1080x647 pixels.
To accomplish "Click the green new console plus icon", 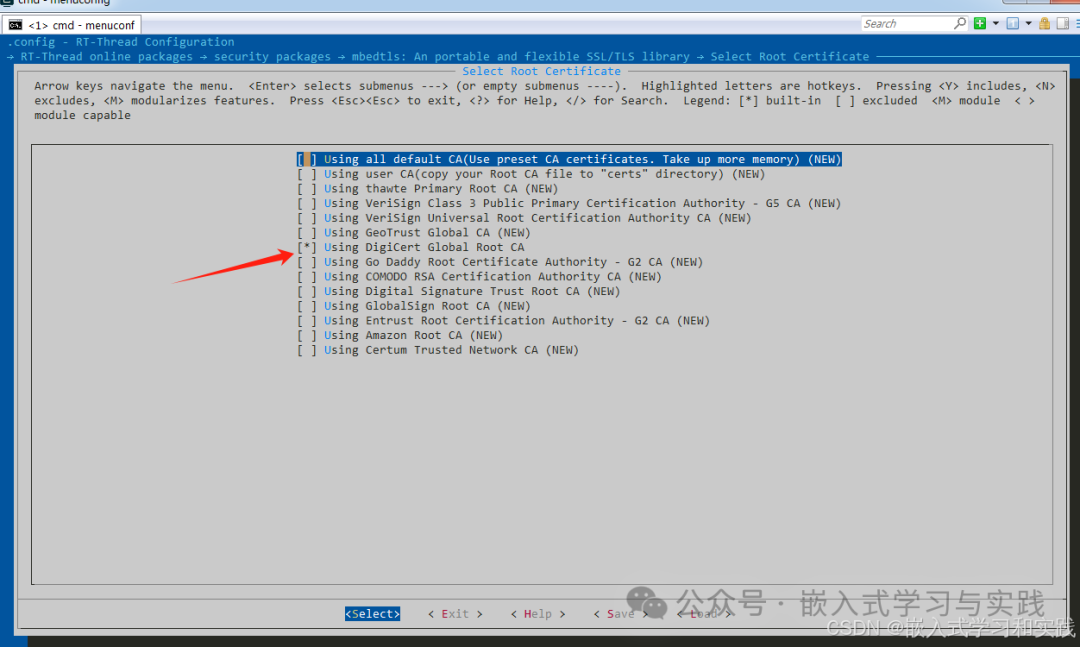I will tap(980, 23).
